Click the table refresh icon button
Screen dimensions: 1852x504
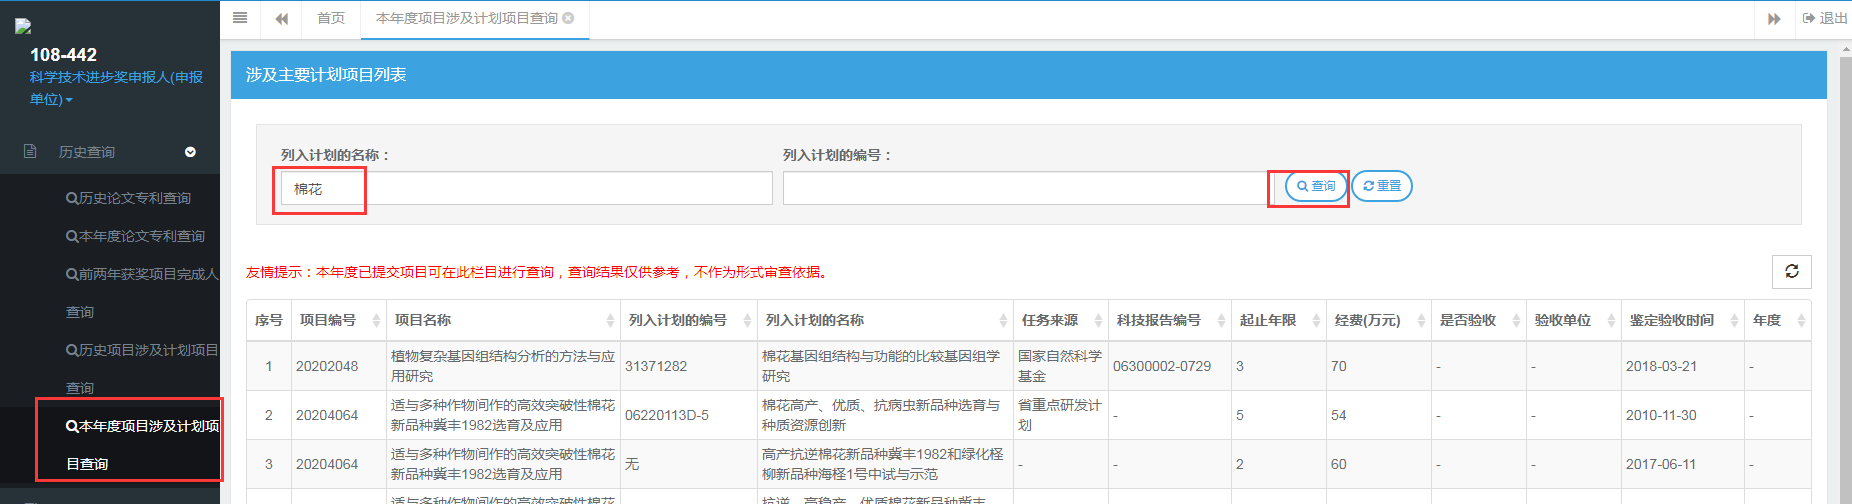click(x=1792, y=271)
